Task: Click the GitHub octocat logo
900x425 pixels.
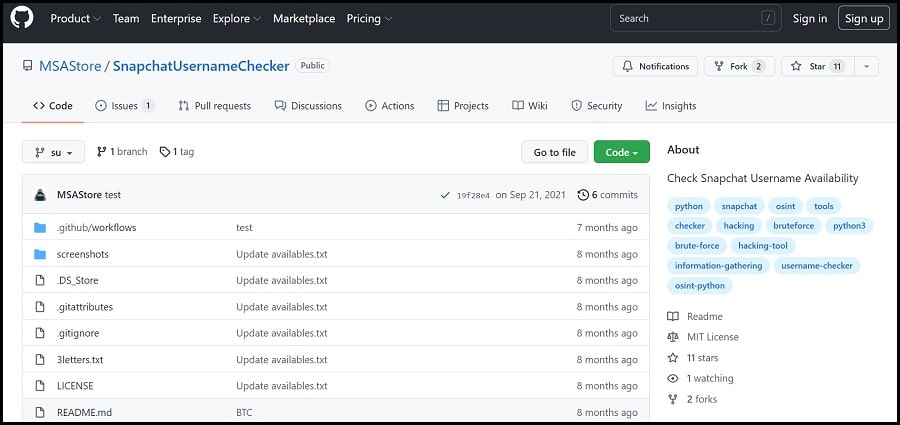Action: (22, 18)
